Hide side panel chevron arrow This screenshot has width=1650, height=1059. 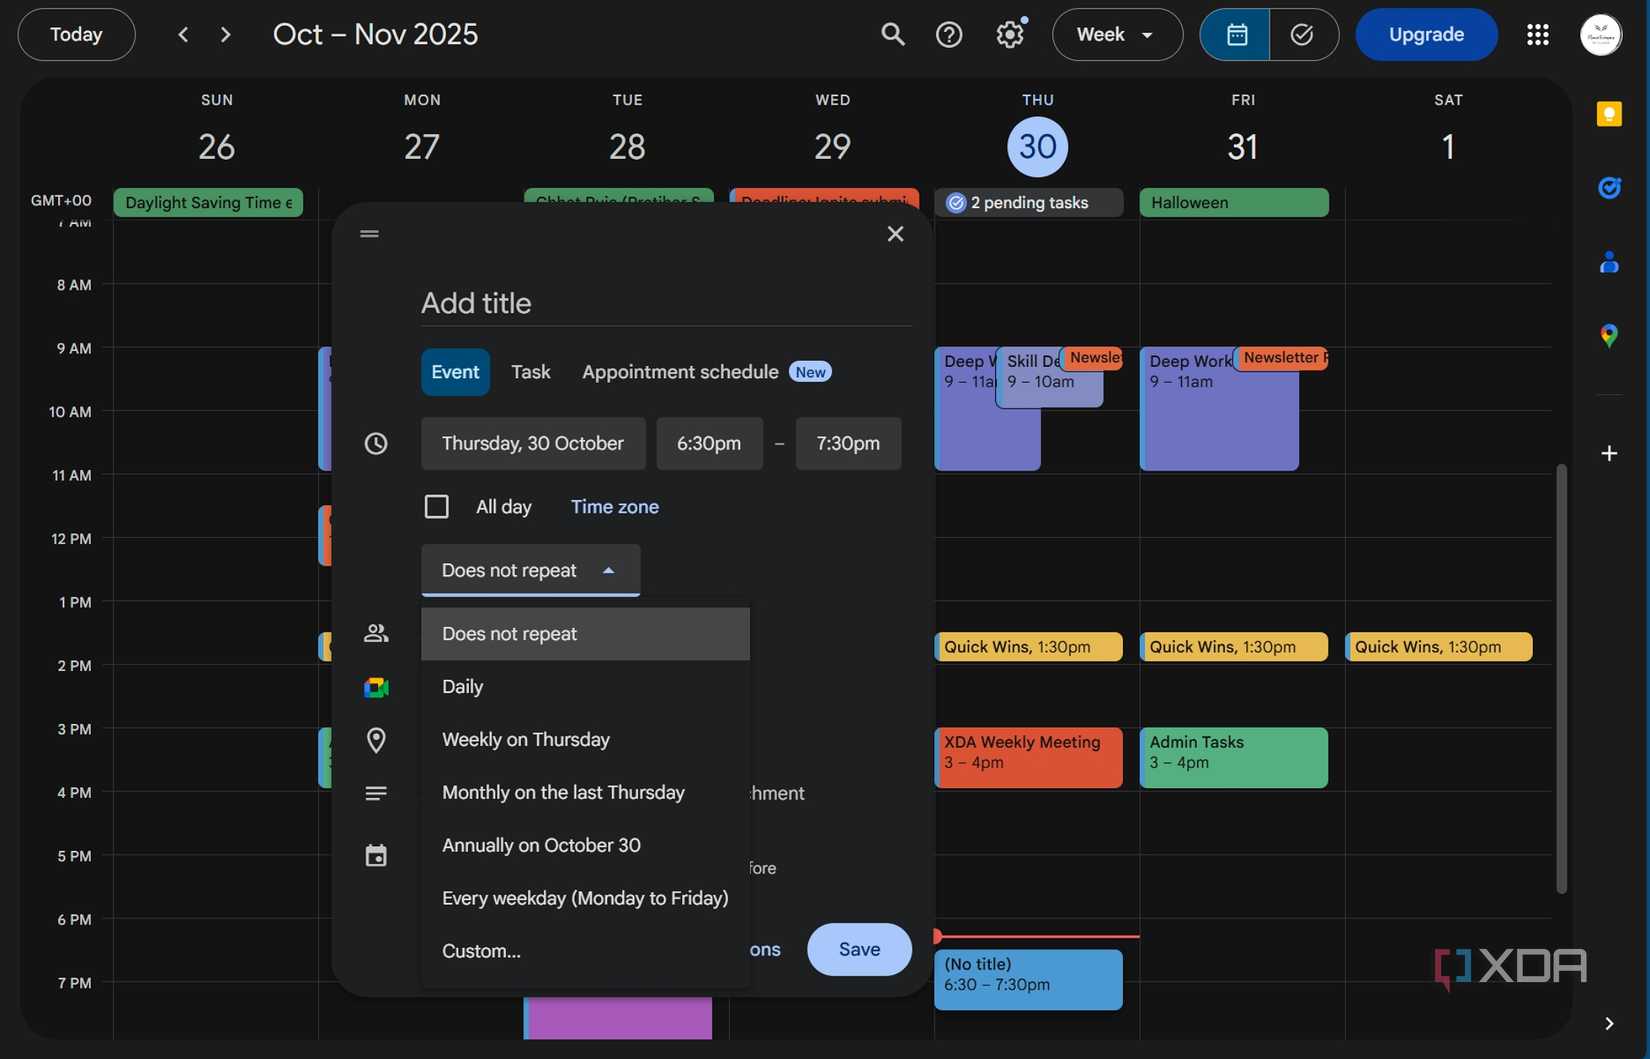(1609, 1023)
